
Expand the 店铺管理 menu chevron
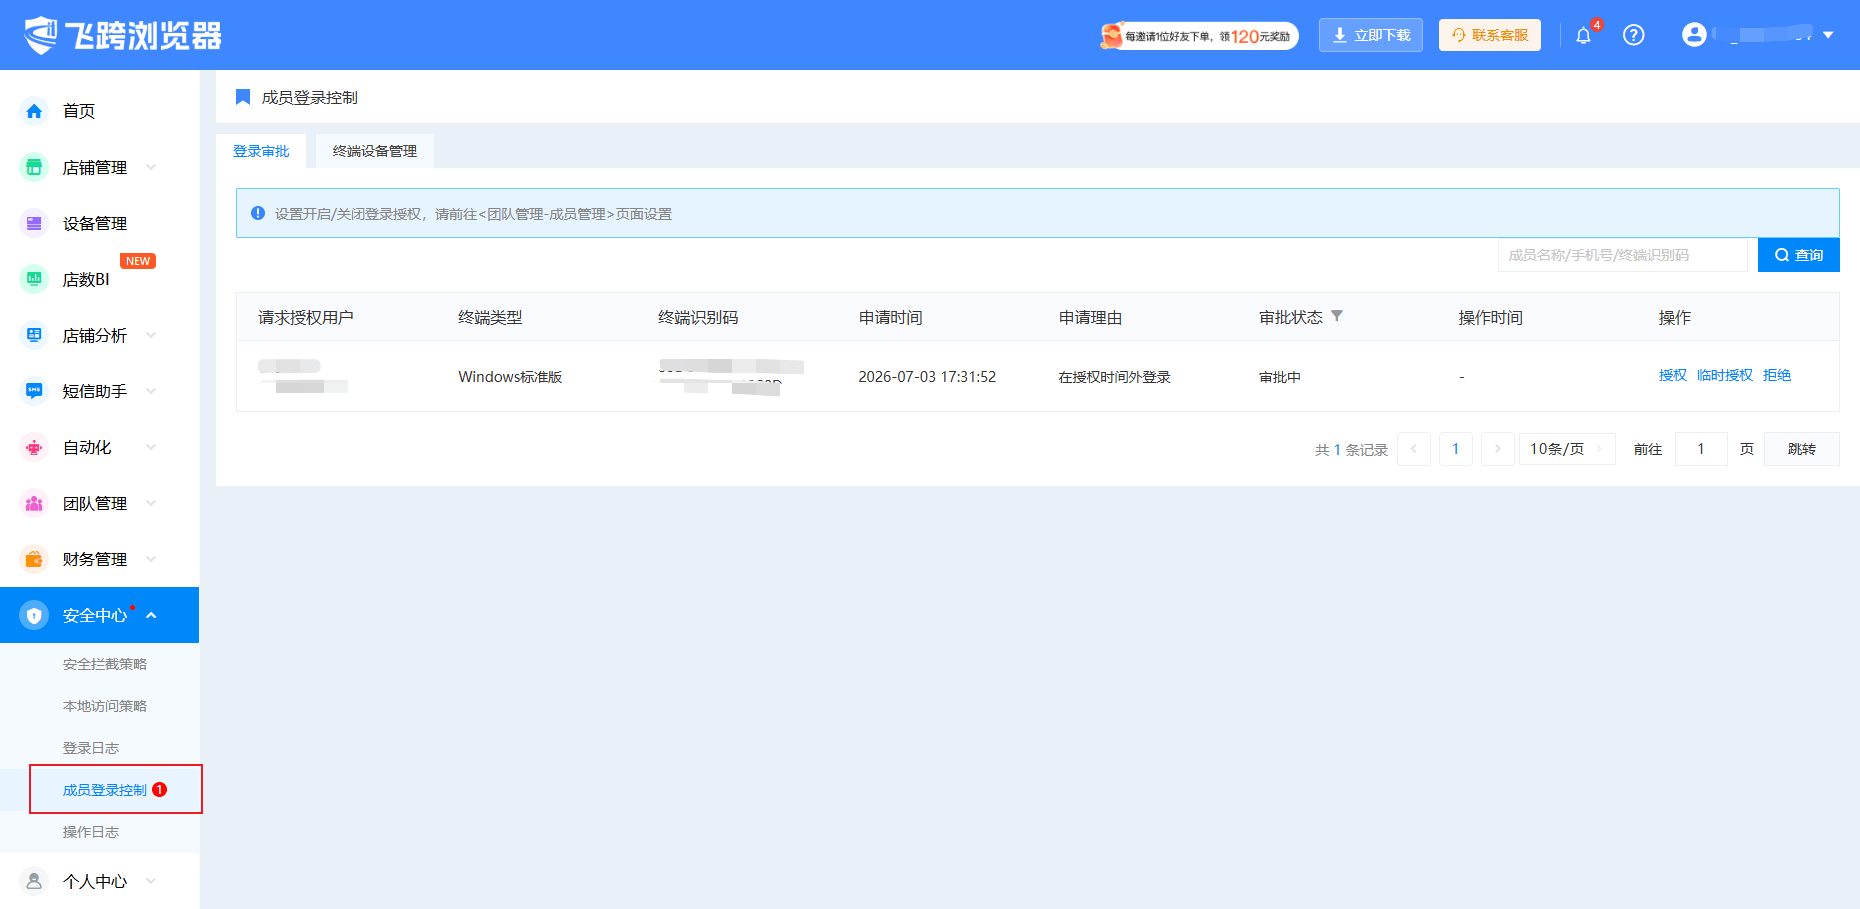(x=151, y=167)
